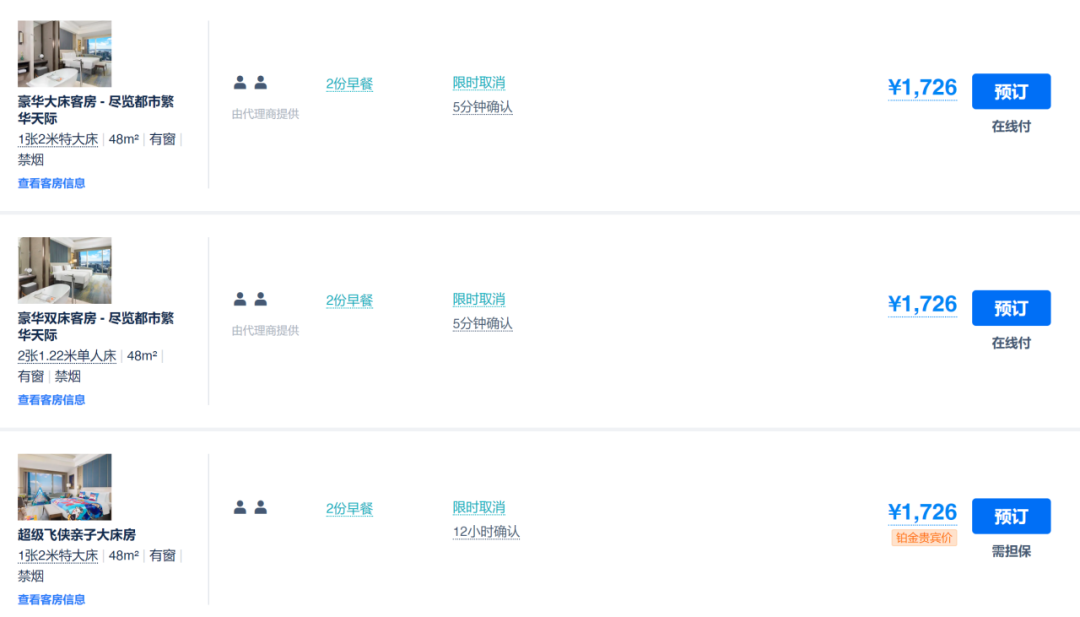Book the 超级飞侠亲子大床房 with 预订 button
Viewport: 1080px width, 617px height.
(1011, 516)
